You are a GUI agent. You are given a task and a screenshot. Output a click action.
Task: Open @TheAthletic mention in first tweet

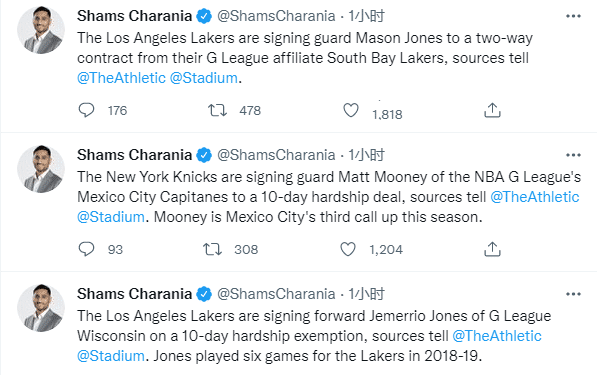(x=121, y=78)
